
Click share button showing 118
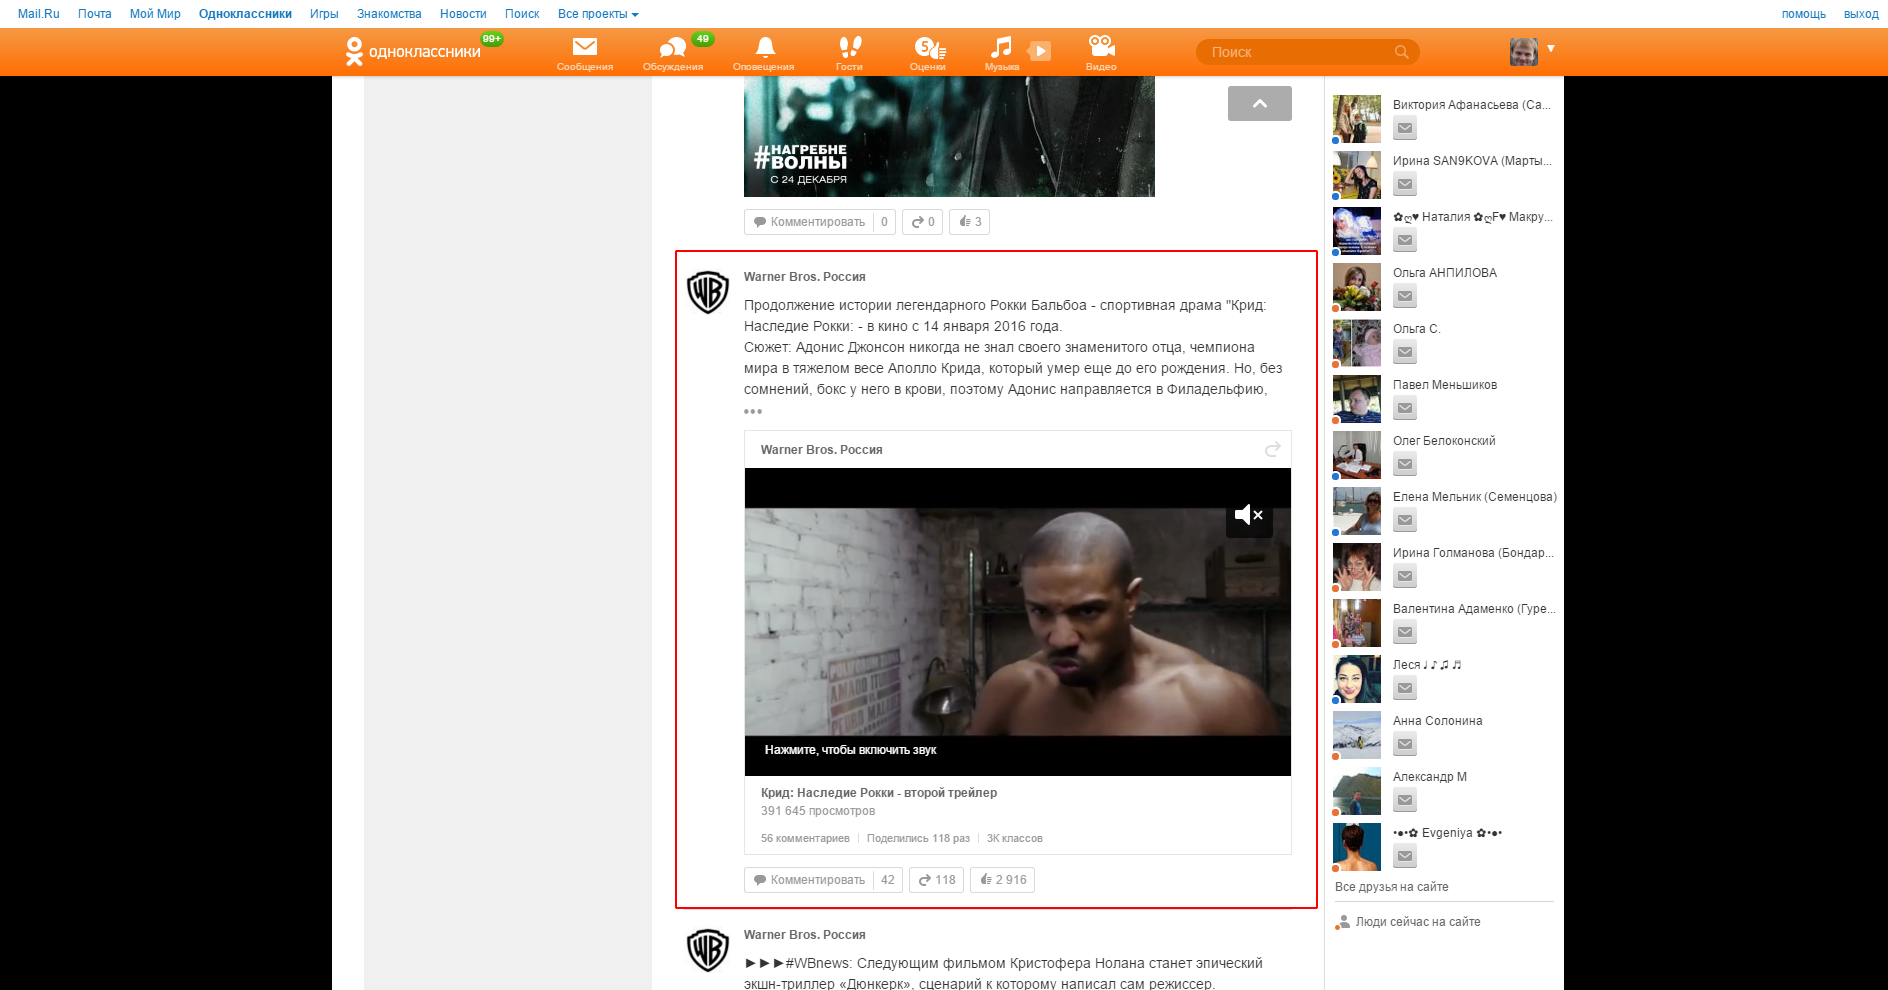[936, 880]
